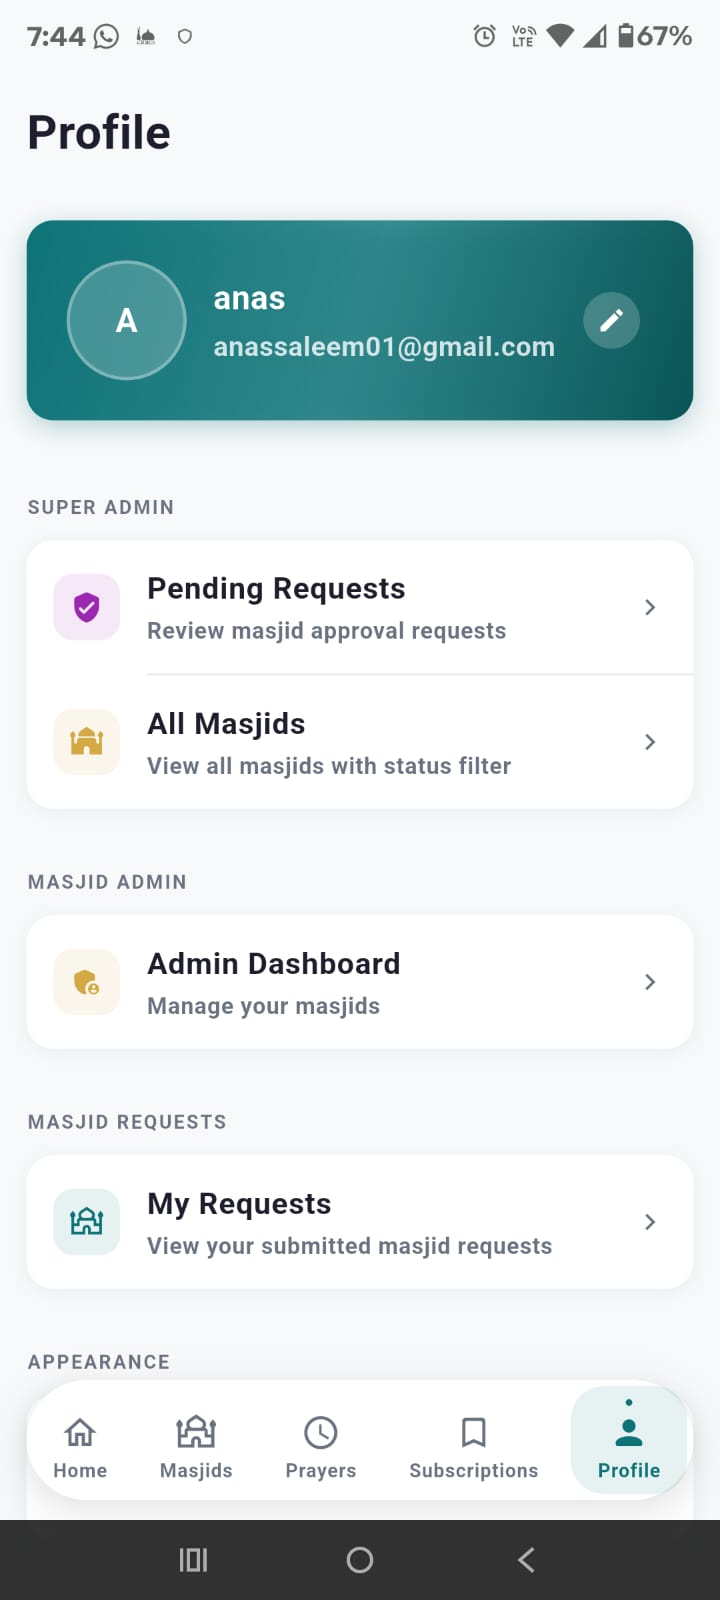Screen dimensions: 720x1600
Task: Tap the pencil edit profile icon
Action: tap(611, 320)
